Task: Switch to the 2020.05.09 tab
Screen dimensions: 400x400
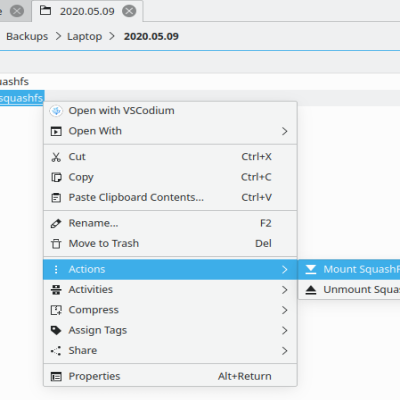Action: (x=87, y=11)
